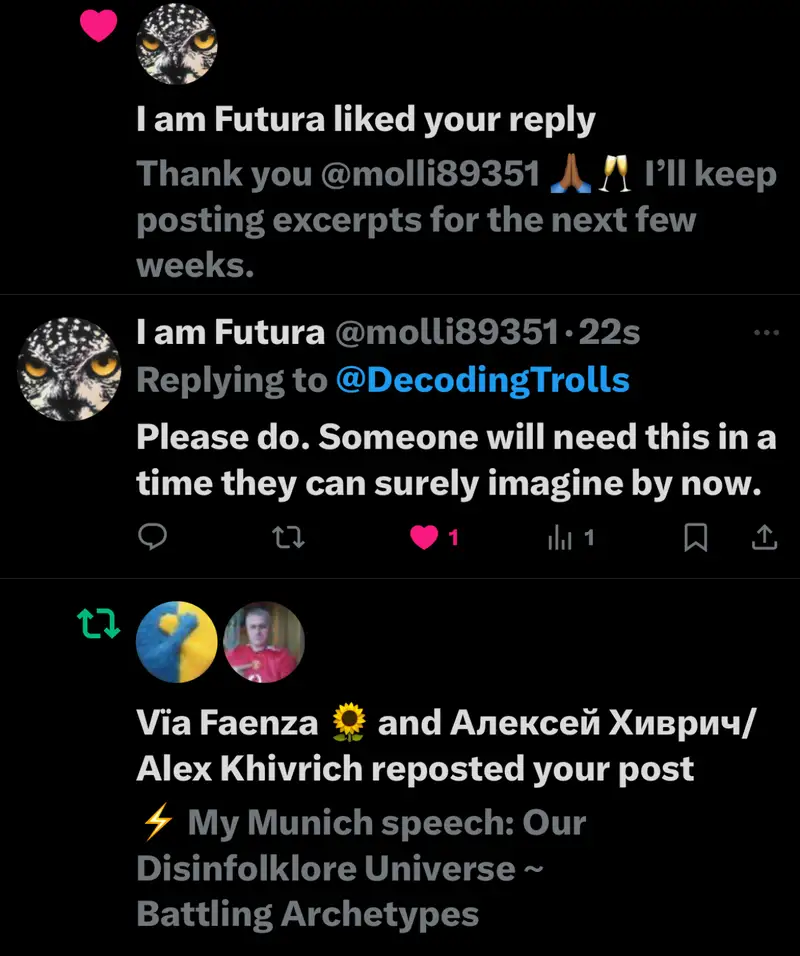Open owl avatar in liked notification

coord(177,44)
